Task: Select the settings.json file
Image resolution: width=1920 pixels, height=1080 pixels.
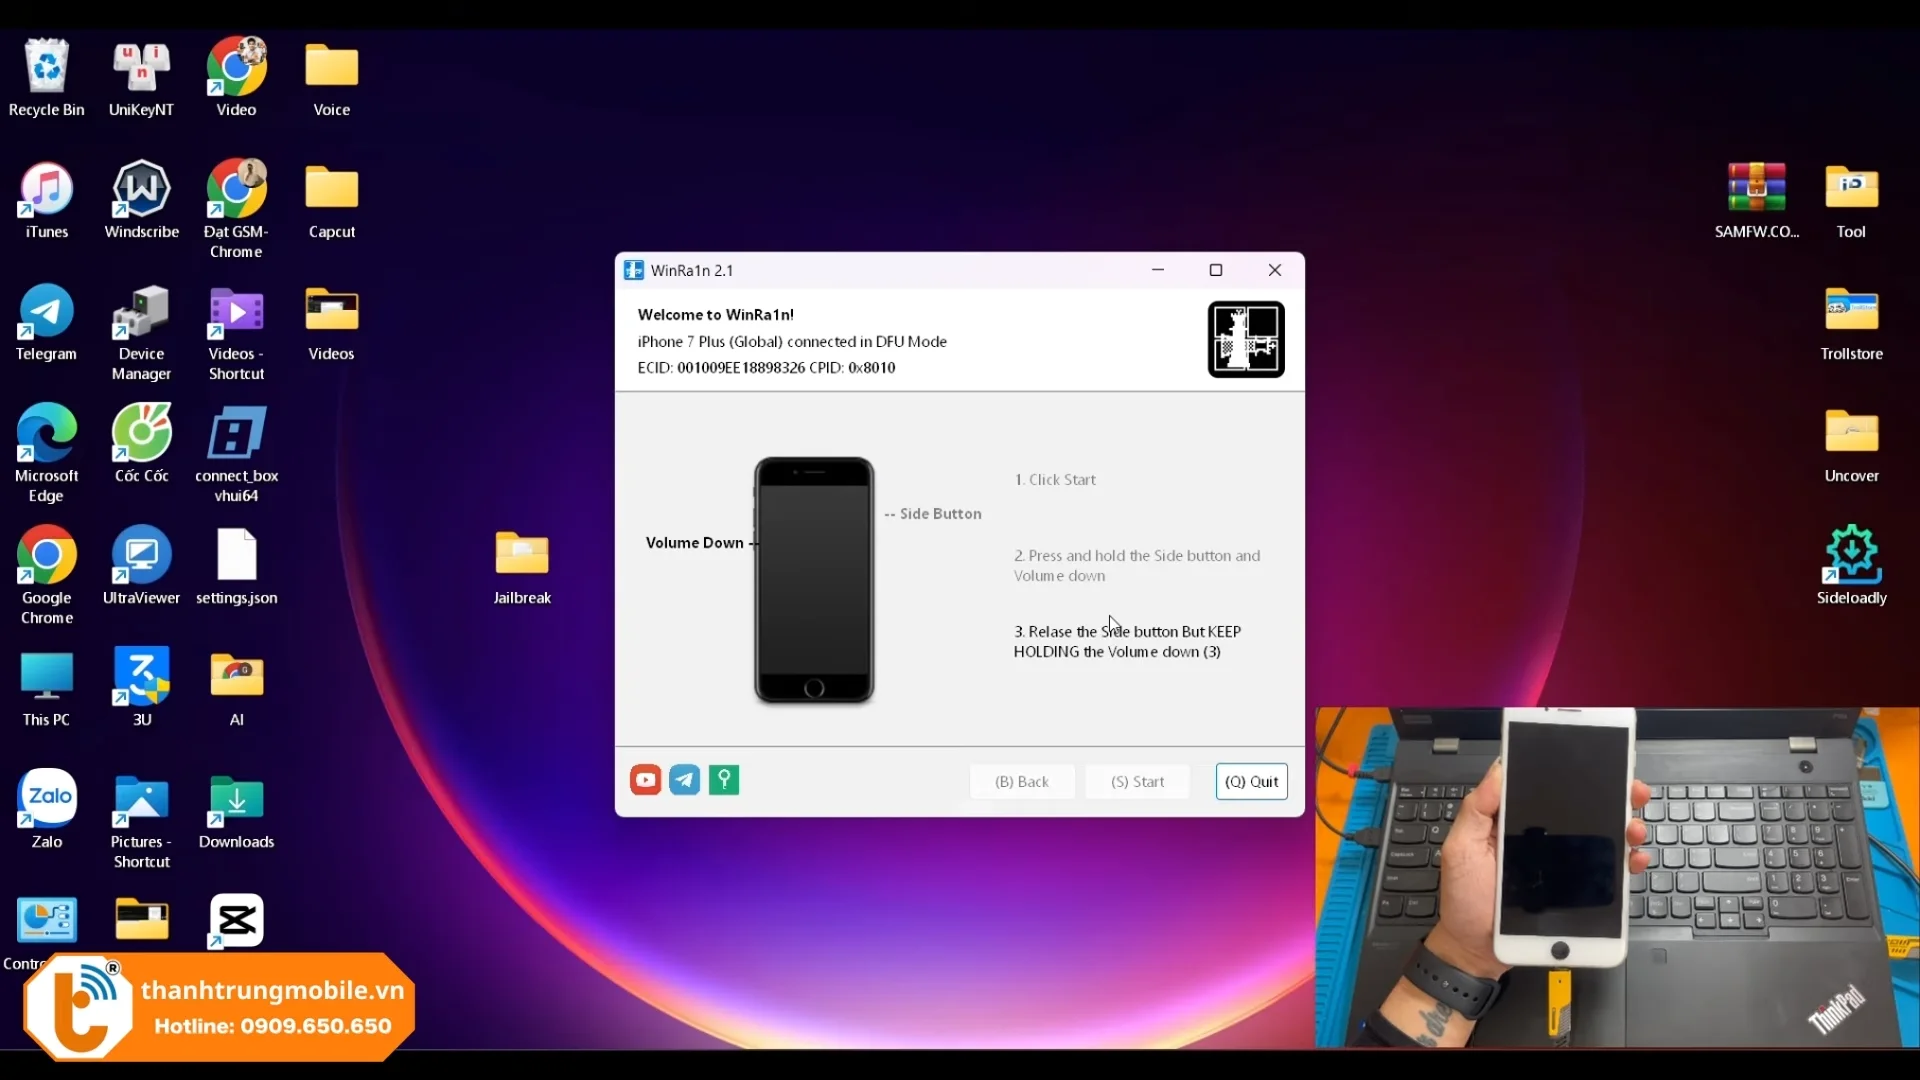Action: pos(237,566)
